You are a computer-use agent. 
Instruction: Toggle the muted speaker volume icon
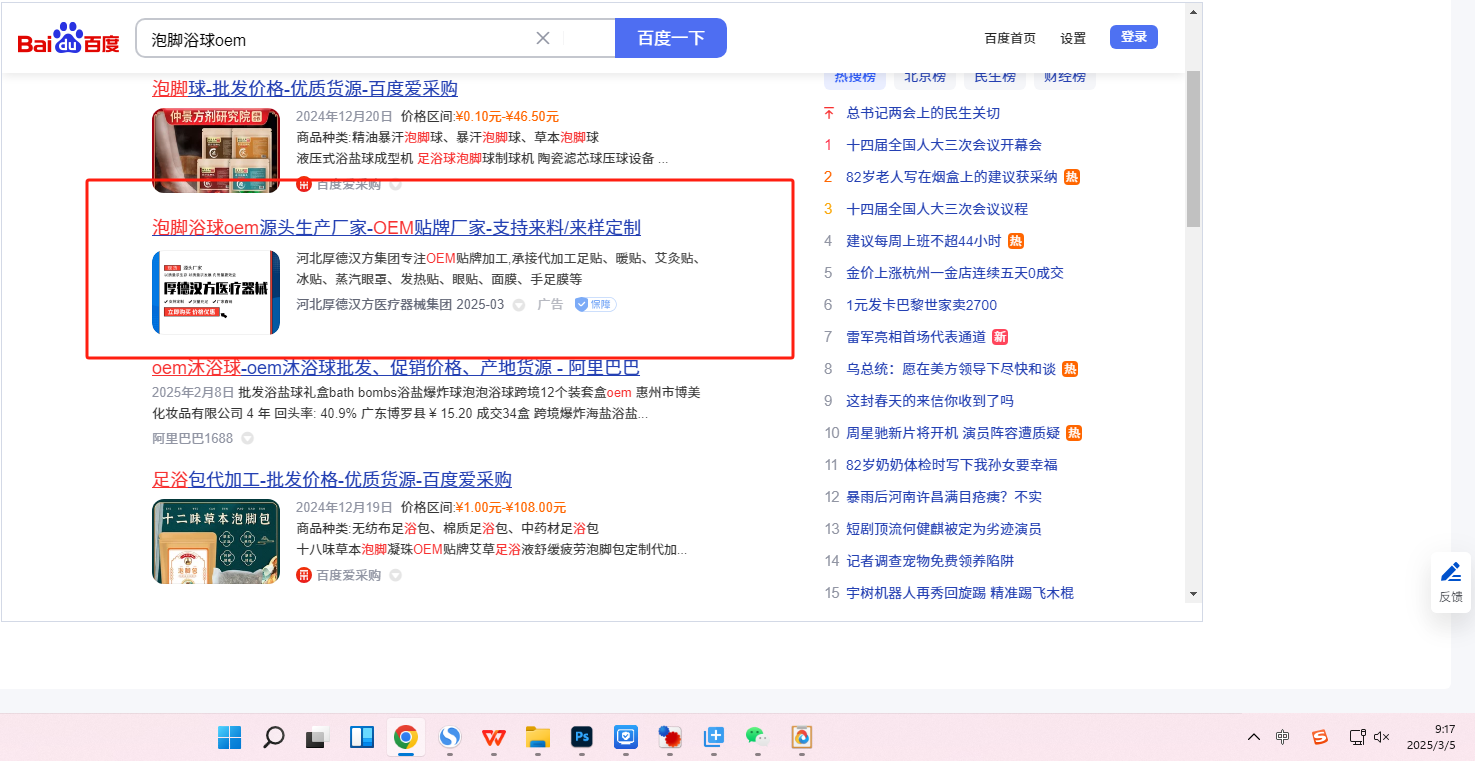(x=1382, y=738)
